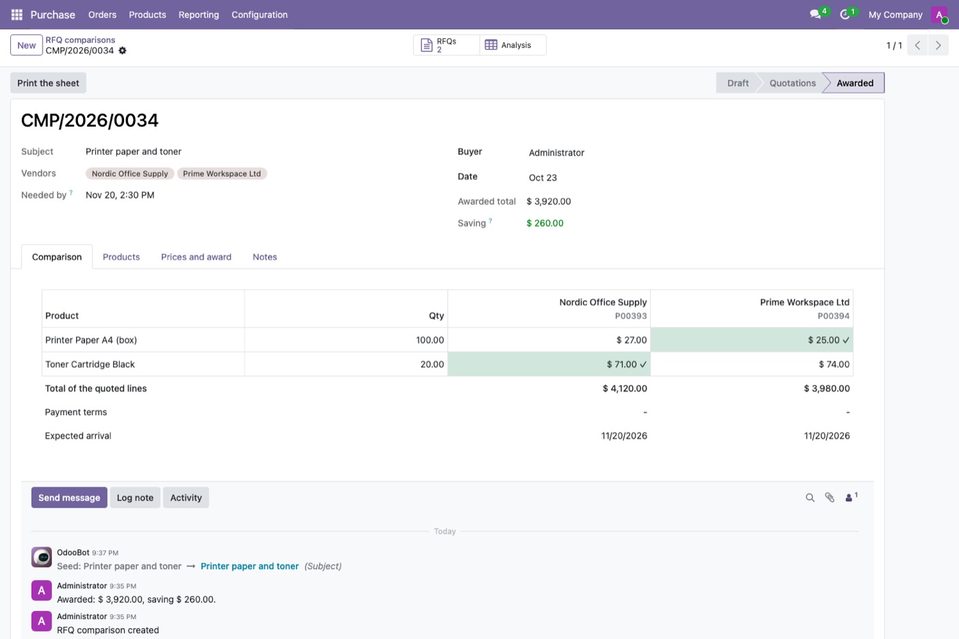Click the Nordic Office Supply vendor tag

[x=130, y=174]
